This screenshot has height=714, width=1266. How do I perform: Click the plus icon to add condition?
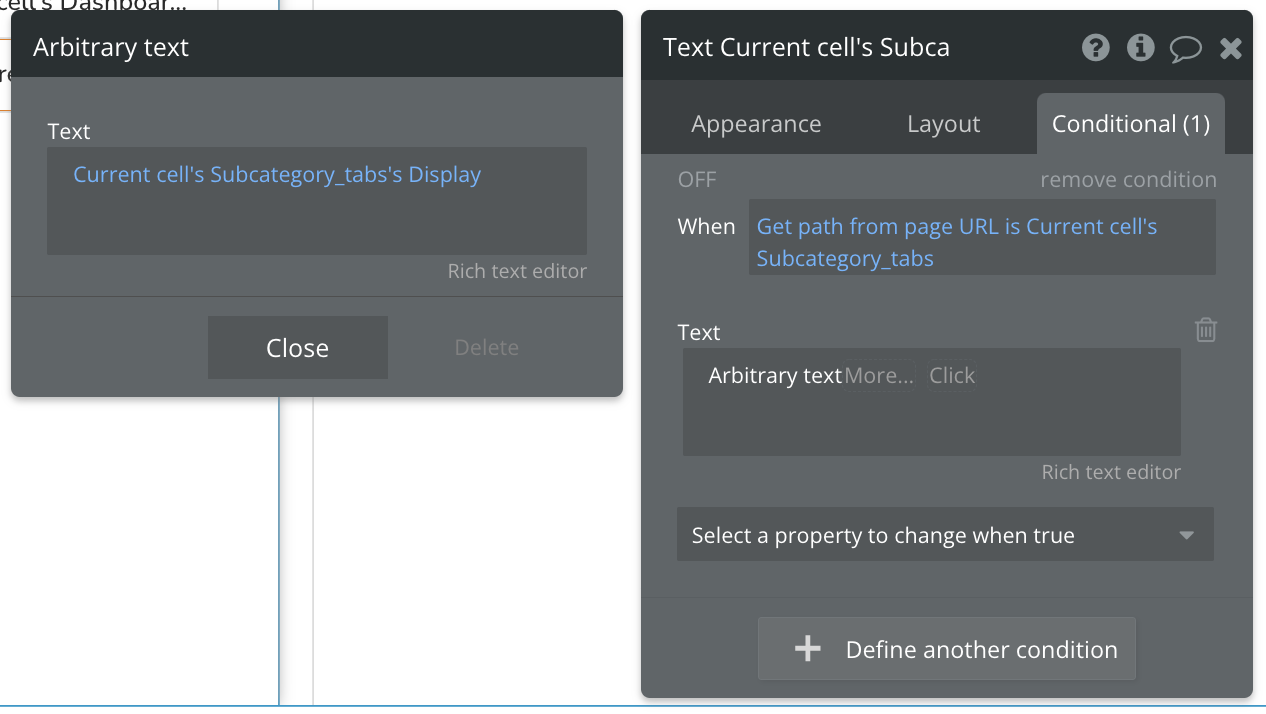pyautogui.click(x=807, y=650)
